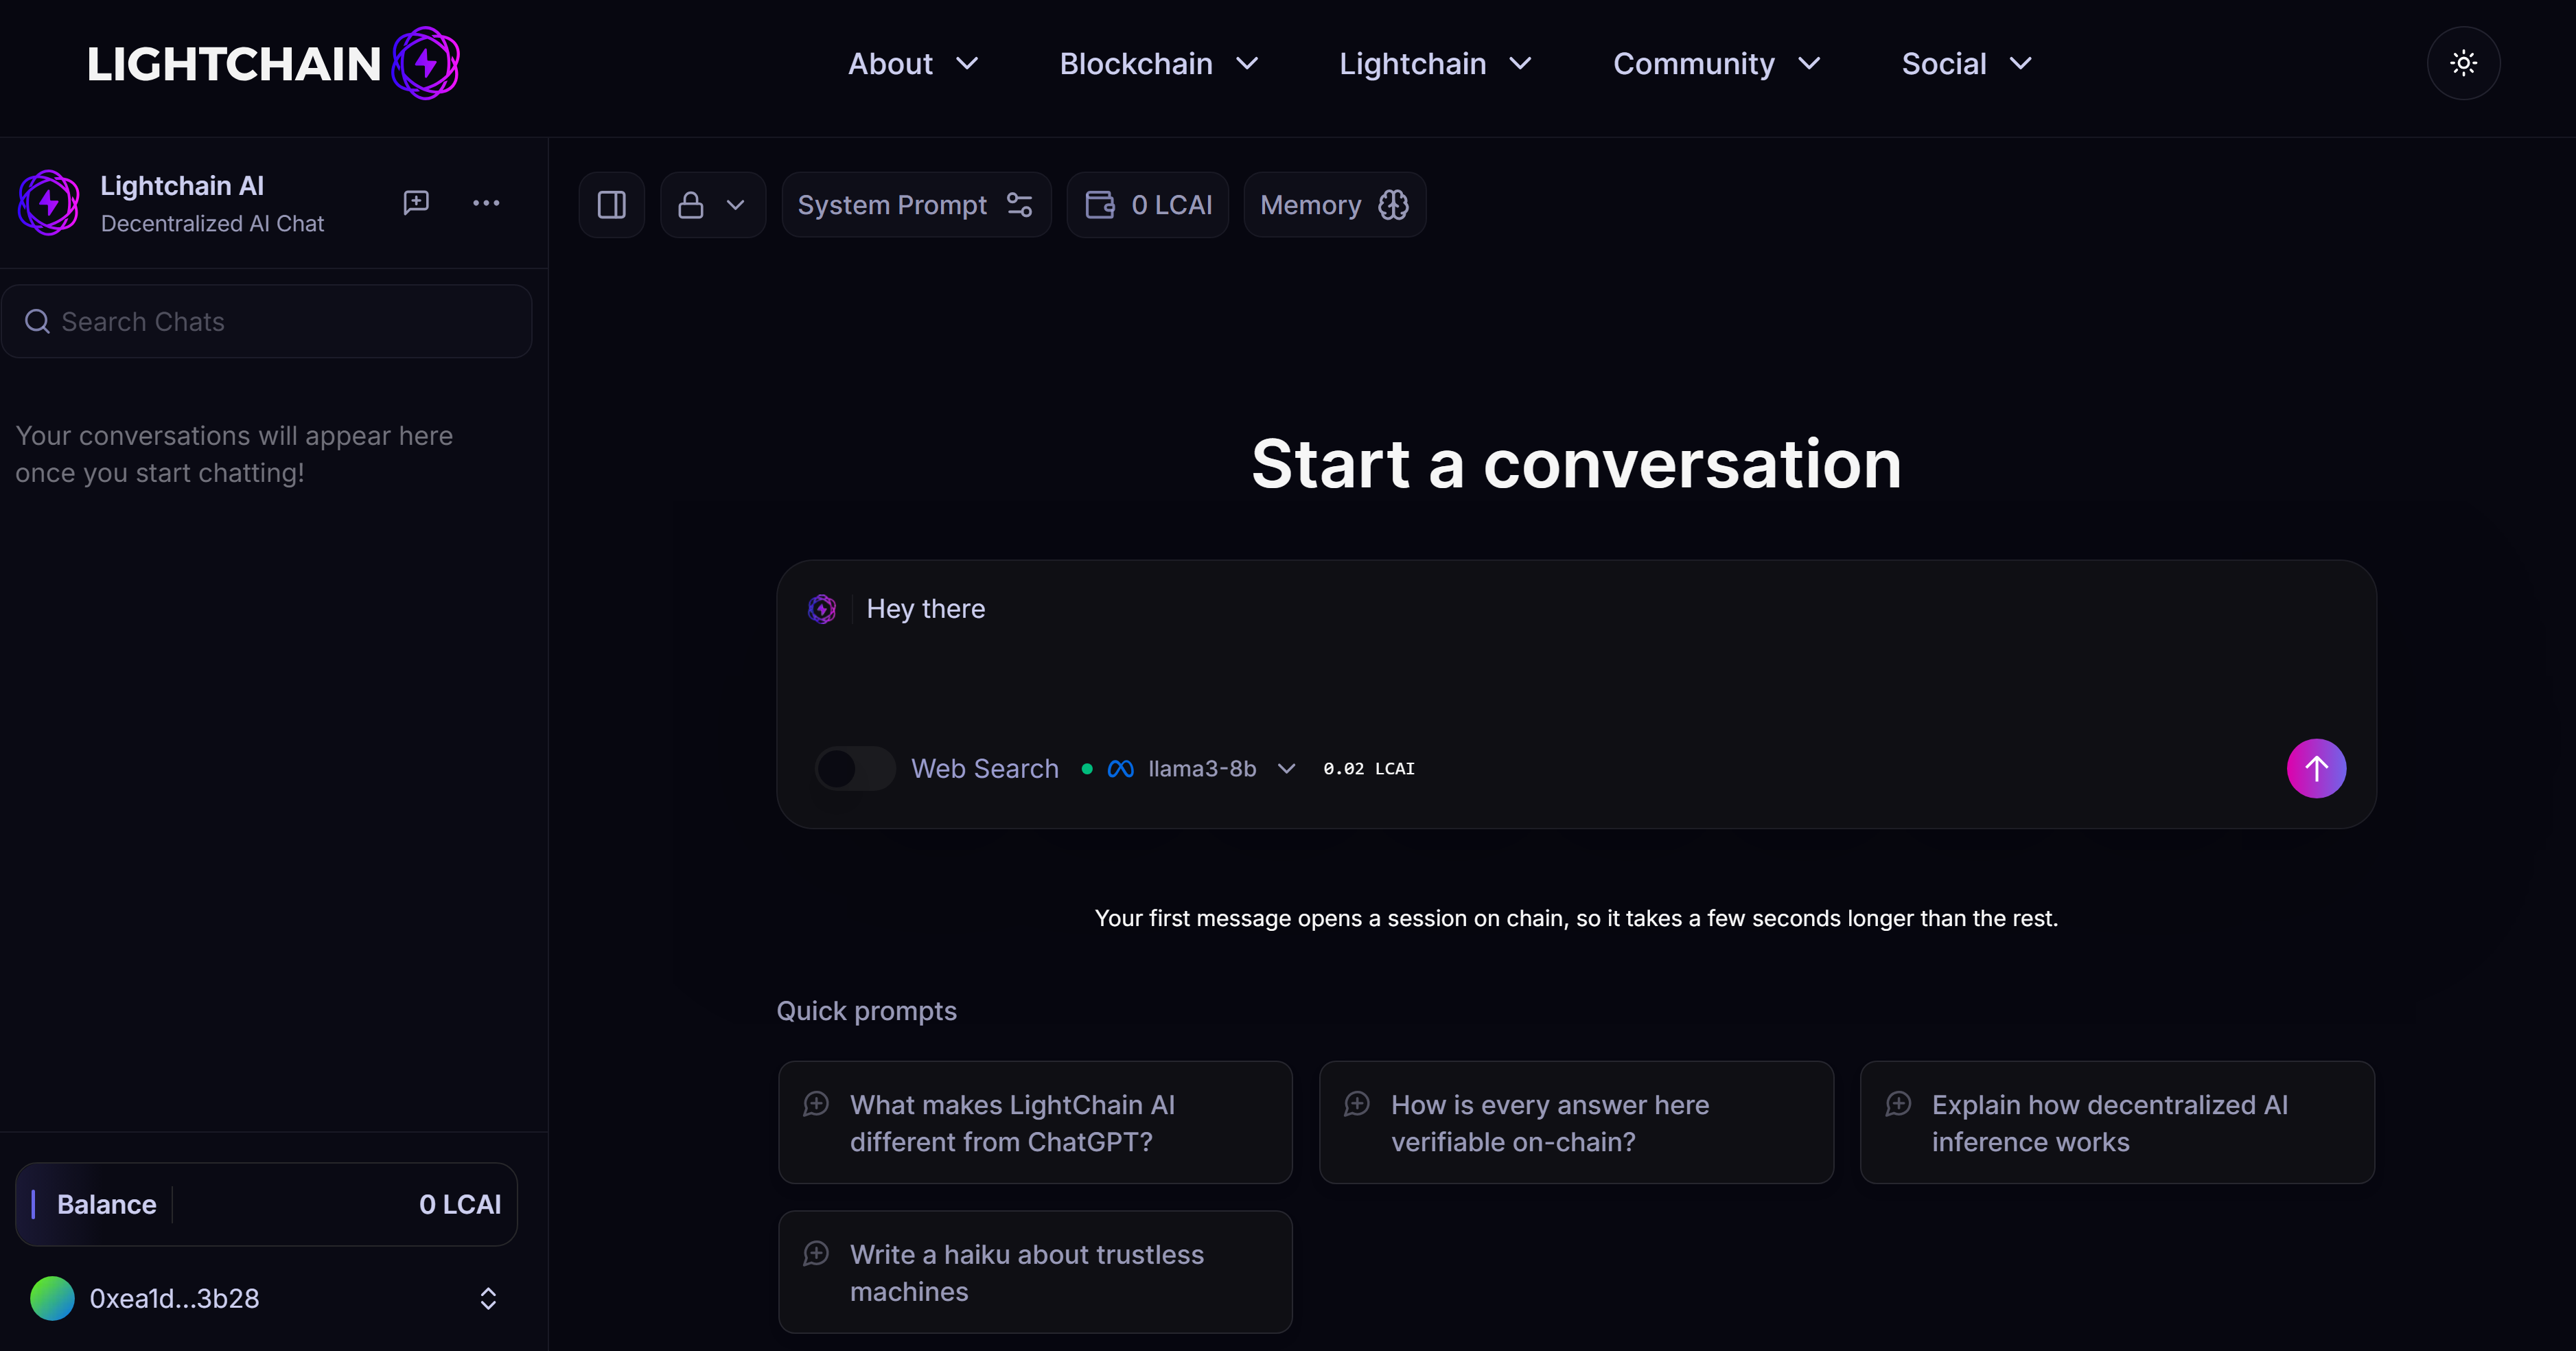This screenshot has height=1351, width=2576.
Task: Click the chevron next to Blockchain
Action: point(1246,64)
